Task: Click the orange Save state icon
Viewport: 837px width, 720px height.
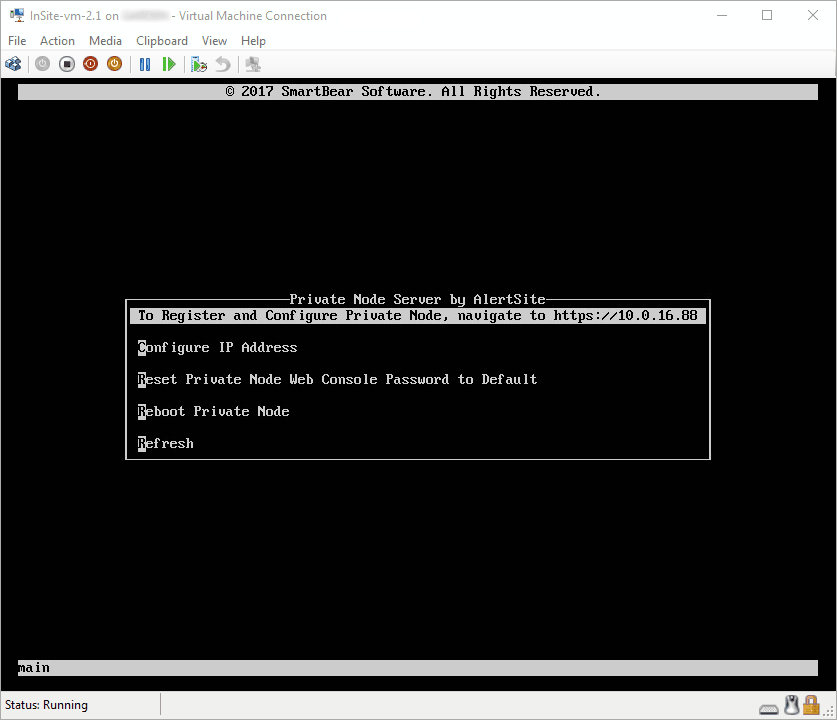Action: point(114,65)
